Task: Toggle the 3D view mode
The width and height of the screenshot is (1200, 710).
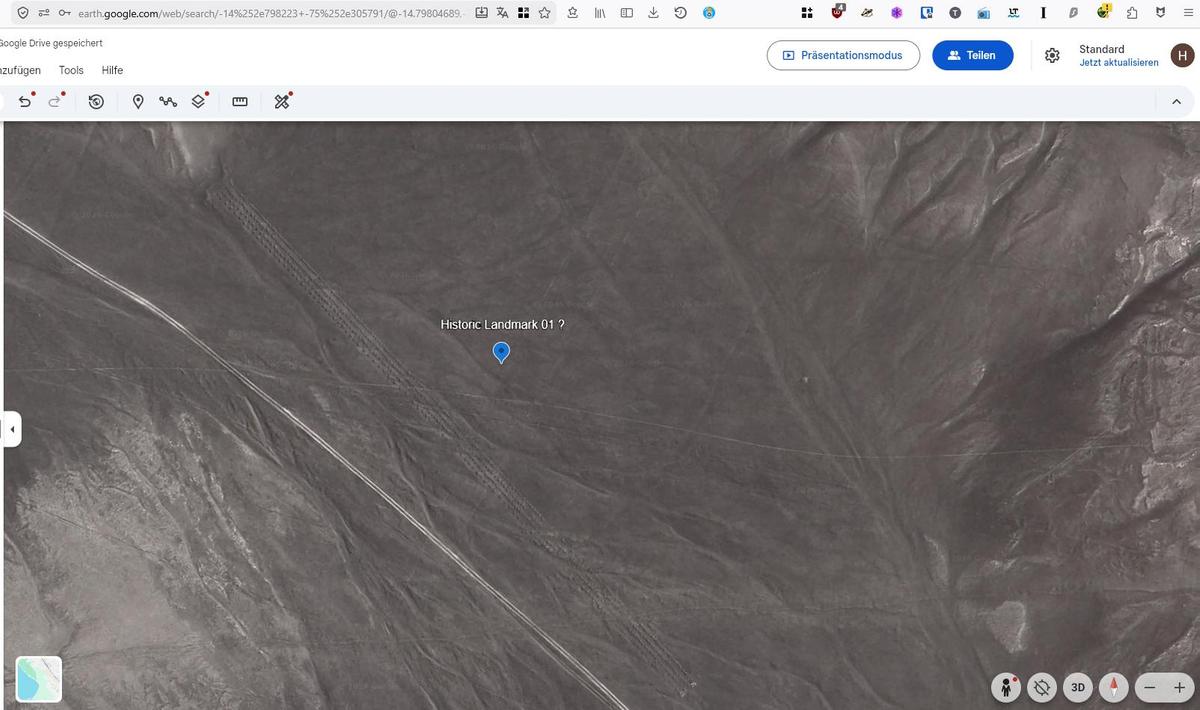Action: [1077, 687]
